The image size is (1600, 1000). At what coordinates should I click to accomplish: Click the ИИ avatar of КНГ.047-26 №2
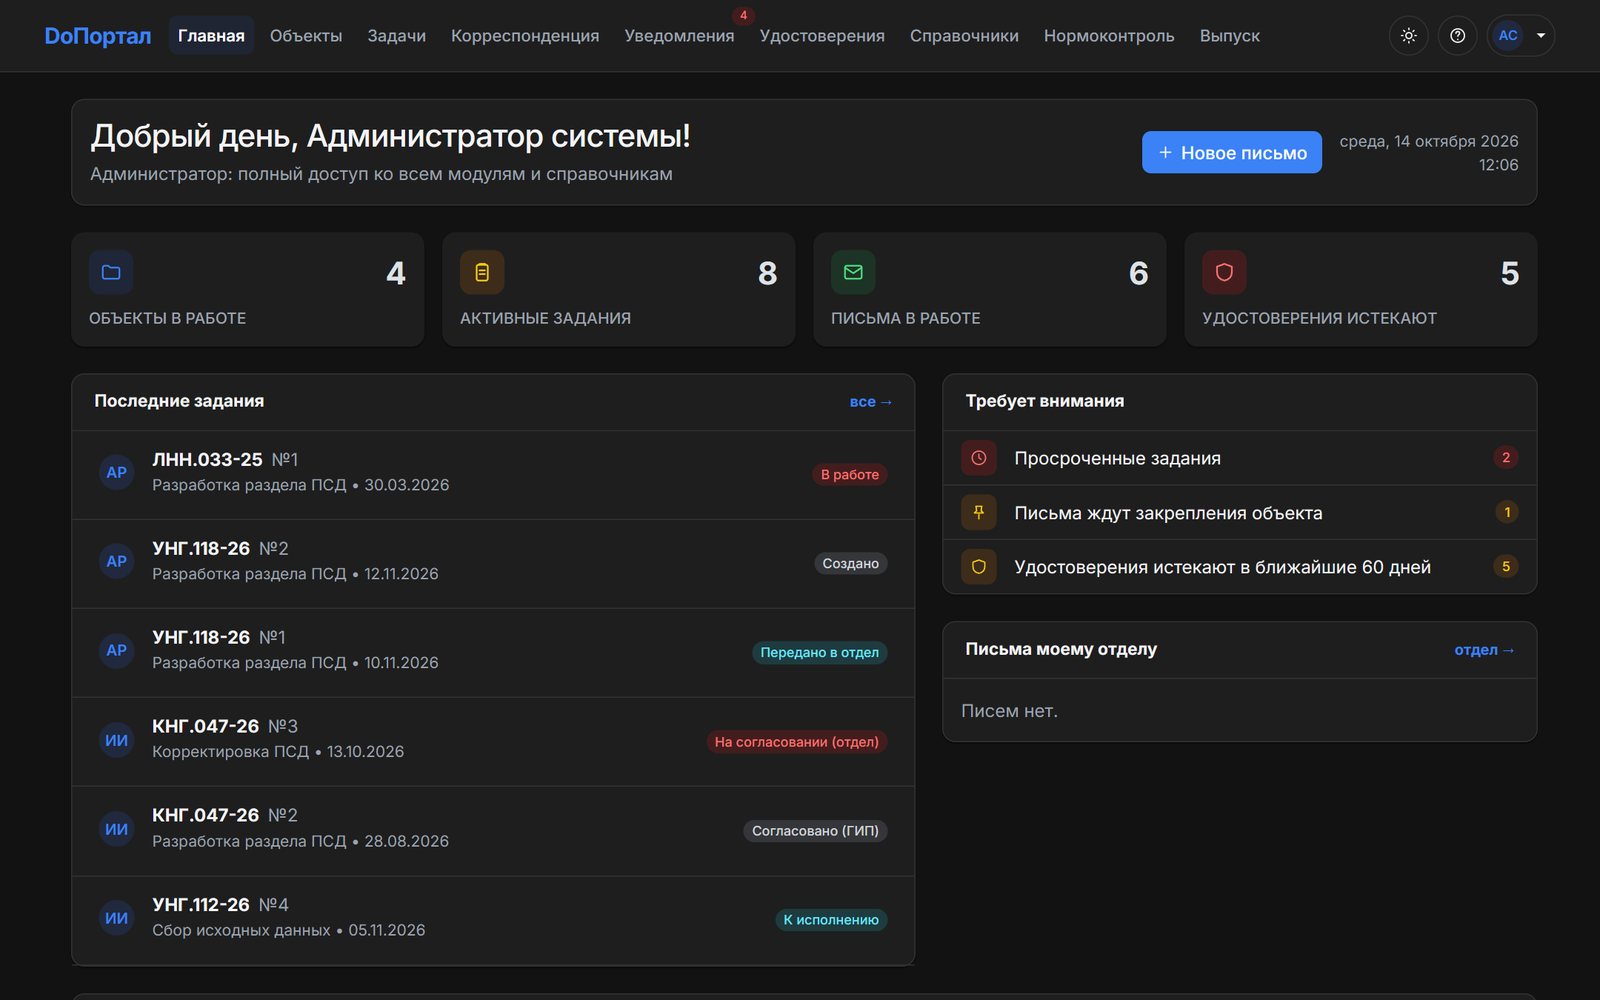[x=116, y=830]
